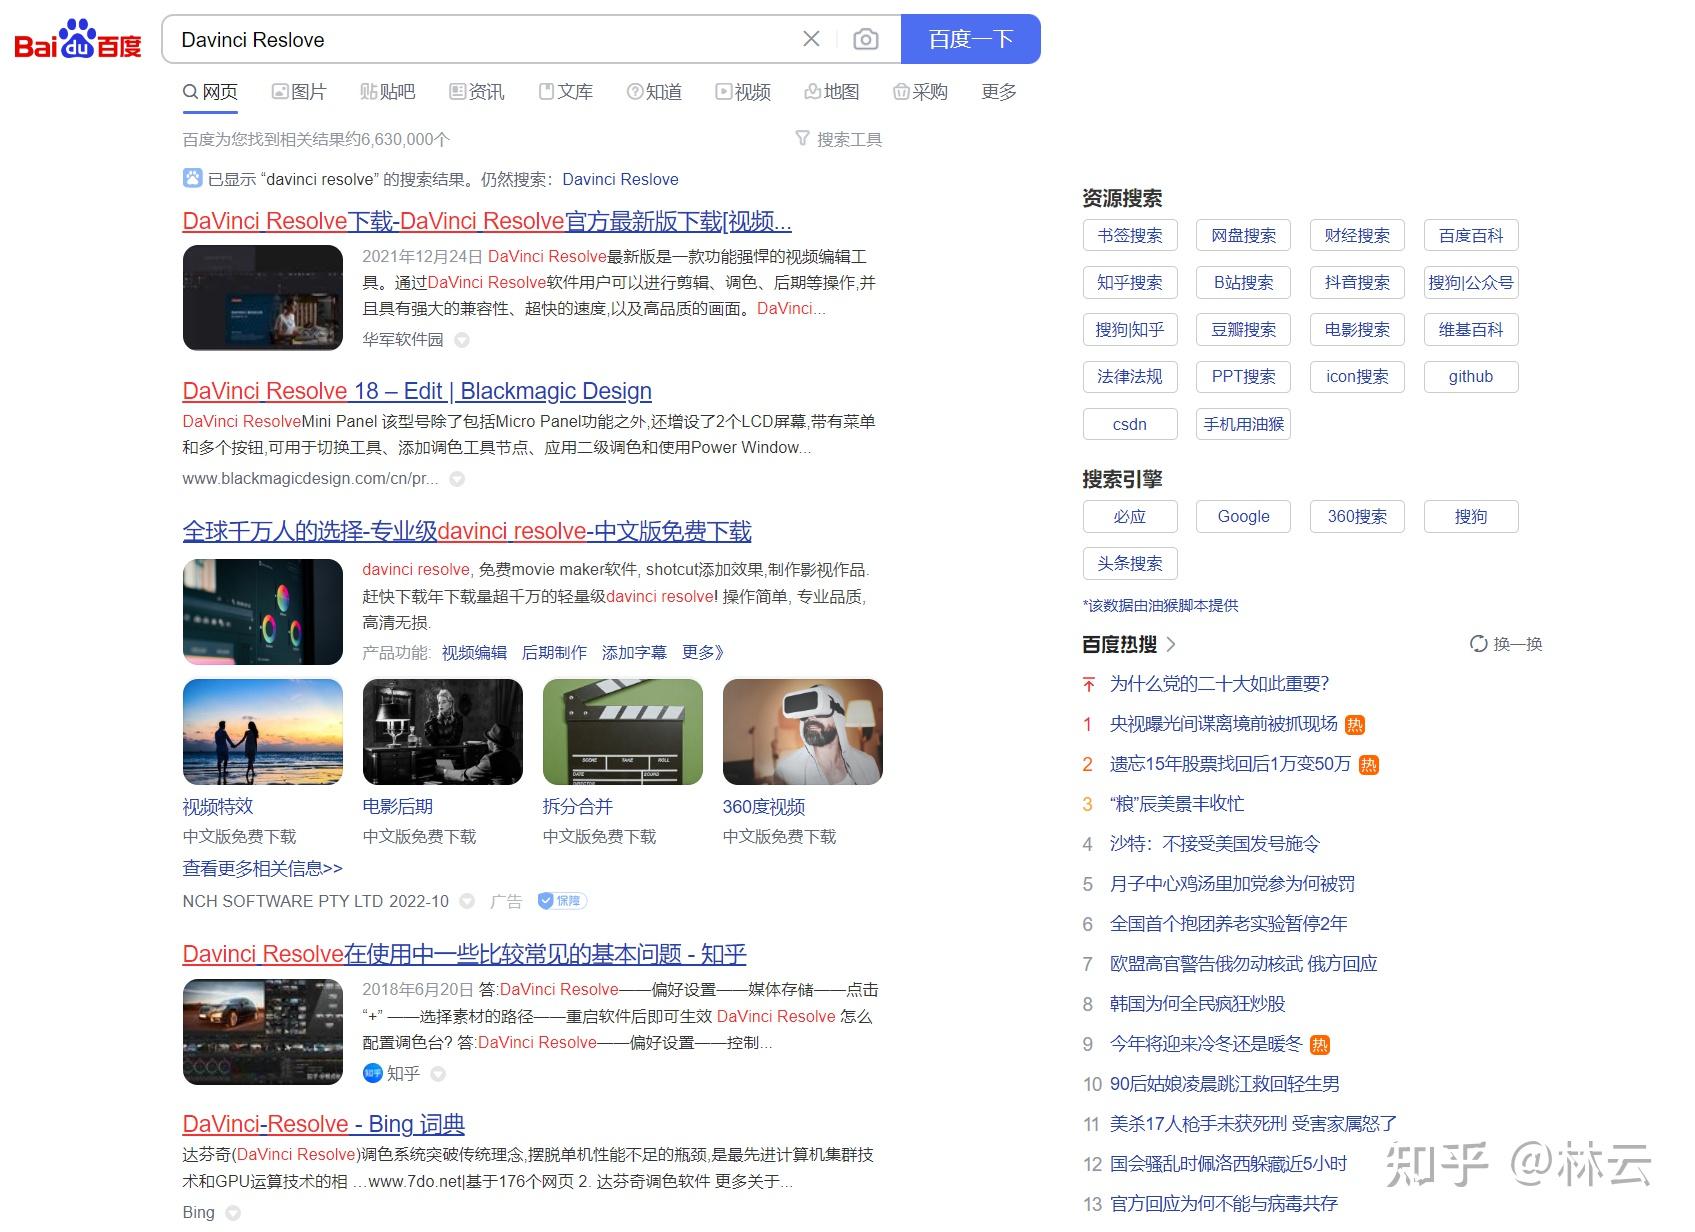Click 查看更多相关信息>> link
The width and height of the screenshot is (1695, 1232).
click(x=262, y=868)
